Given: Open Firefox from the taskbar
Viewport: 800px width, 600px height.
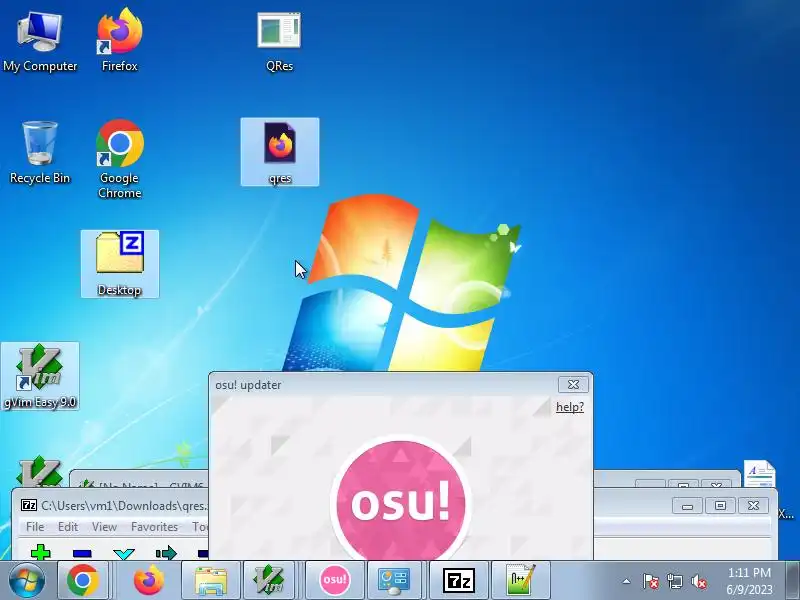Looking at the screenshot, I should pos(148,580).
